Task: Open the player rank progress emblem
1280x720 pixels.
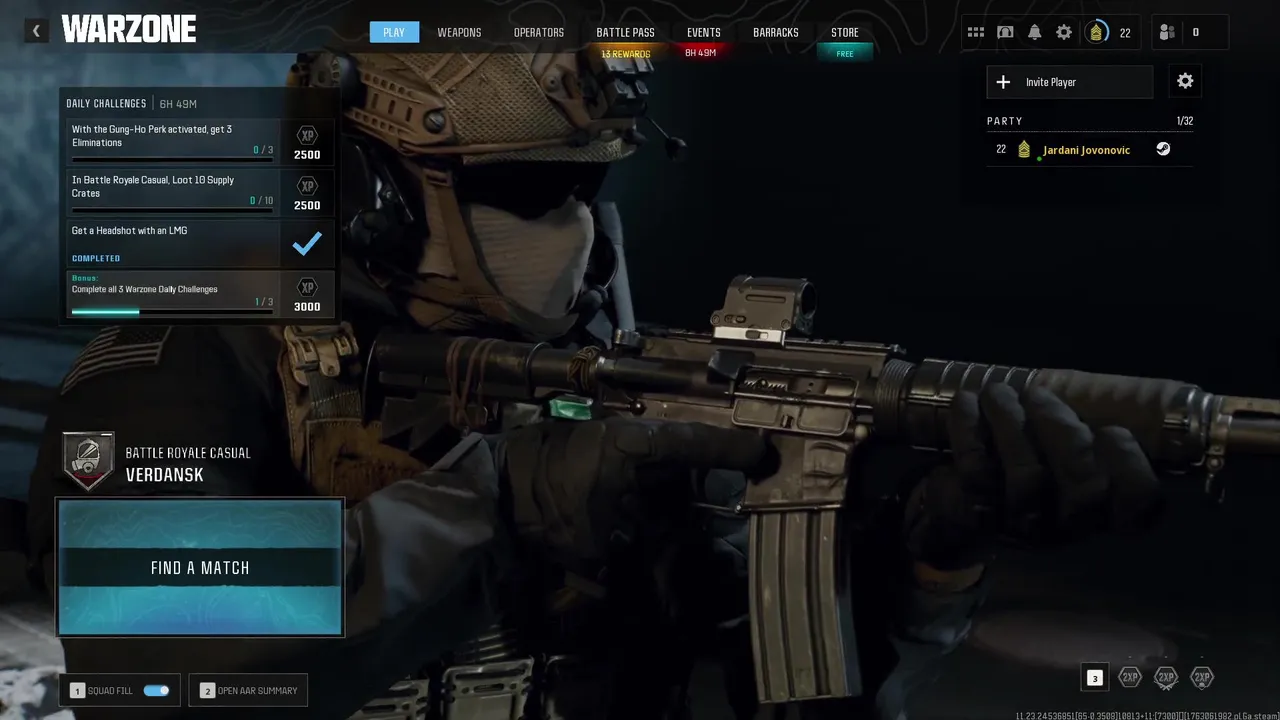Action: (1096, 32)
